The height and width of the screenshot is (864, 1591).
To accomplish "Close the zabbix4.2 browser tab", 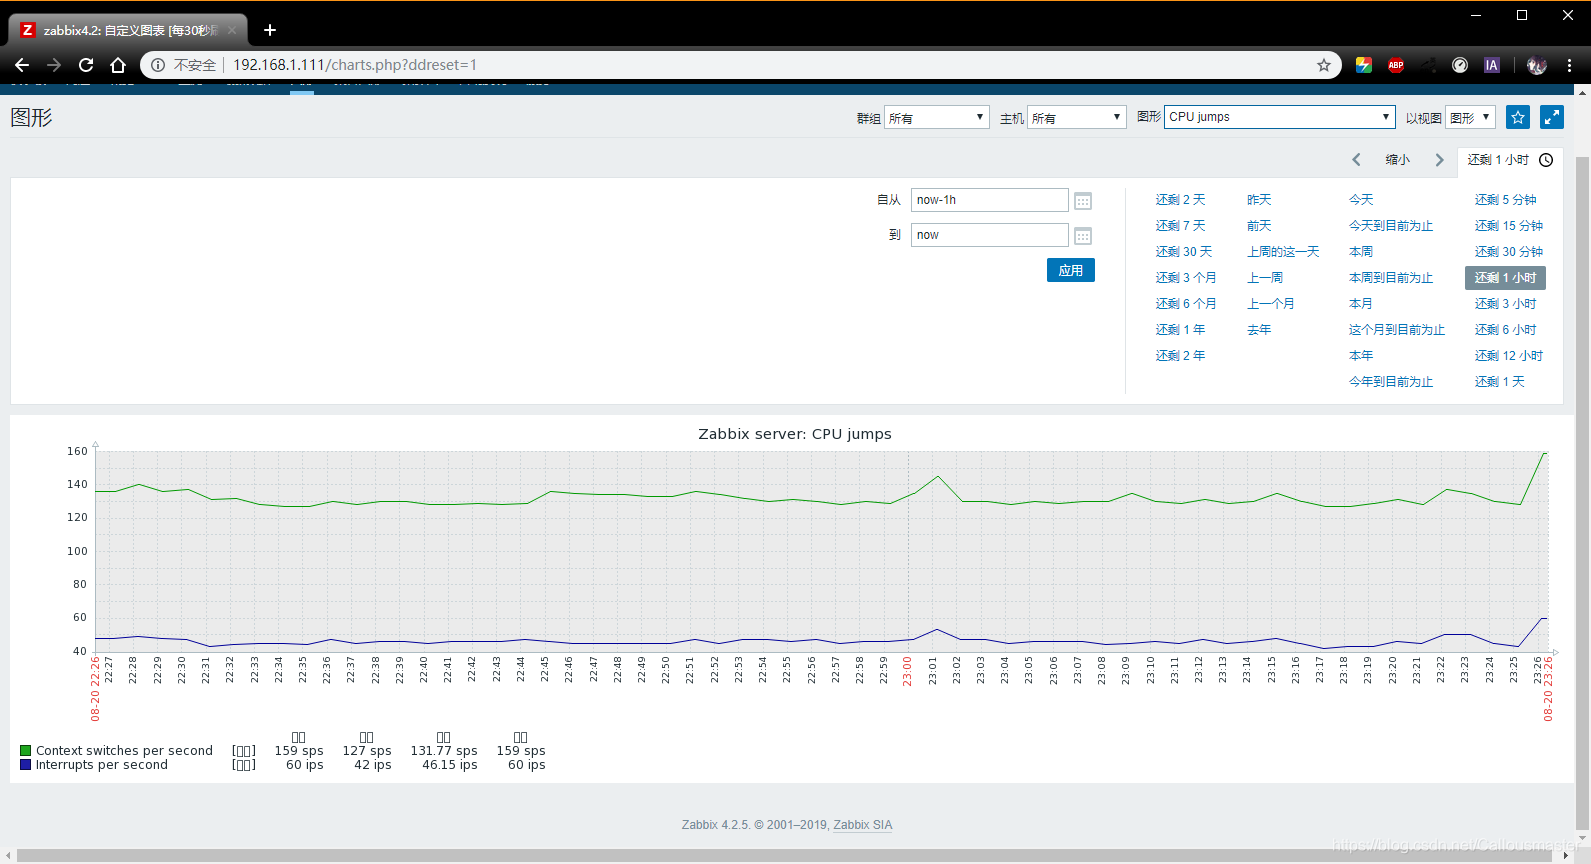I will point(232,30).
